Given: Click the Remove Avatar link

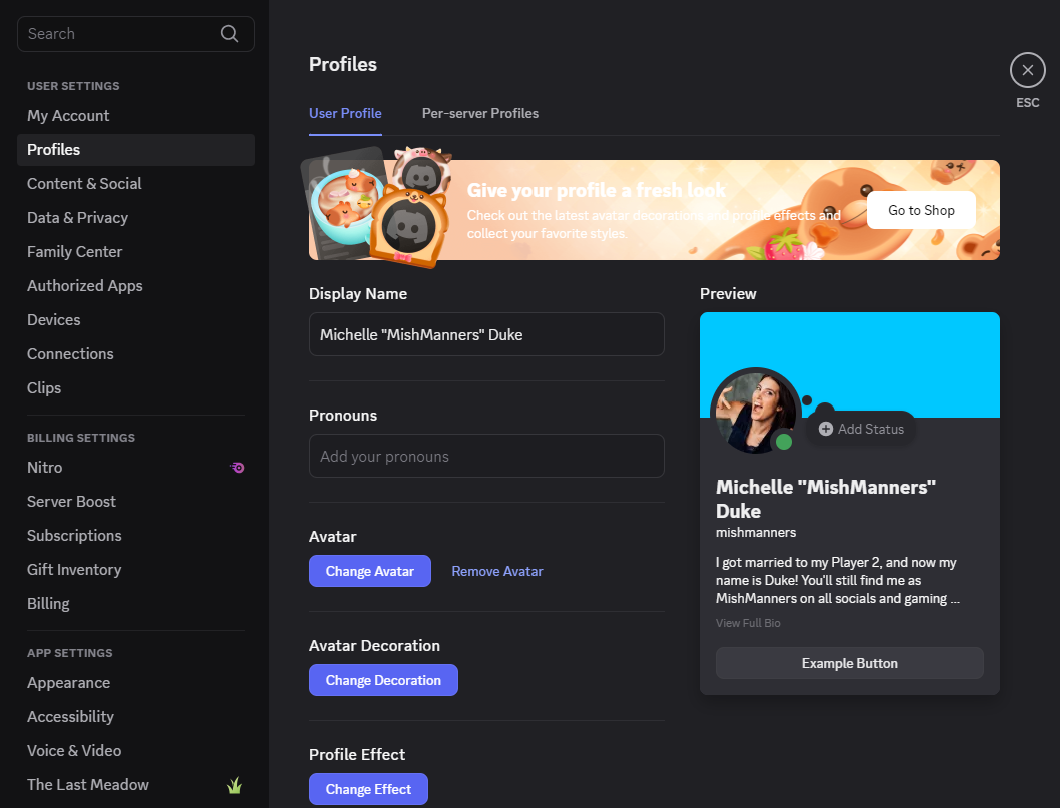Looking at the screenshot, I should pos(497,571).
